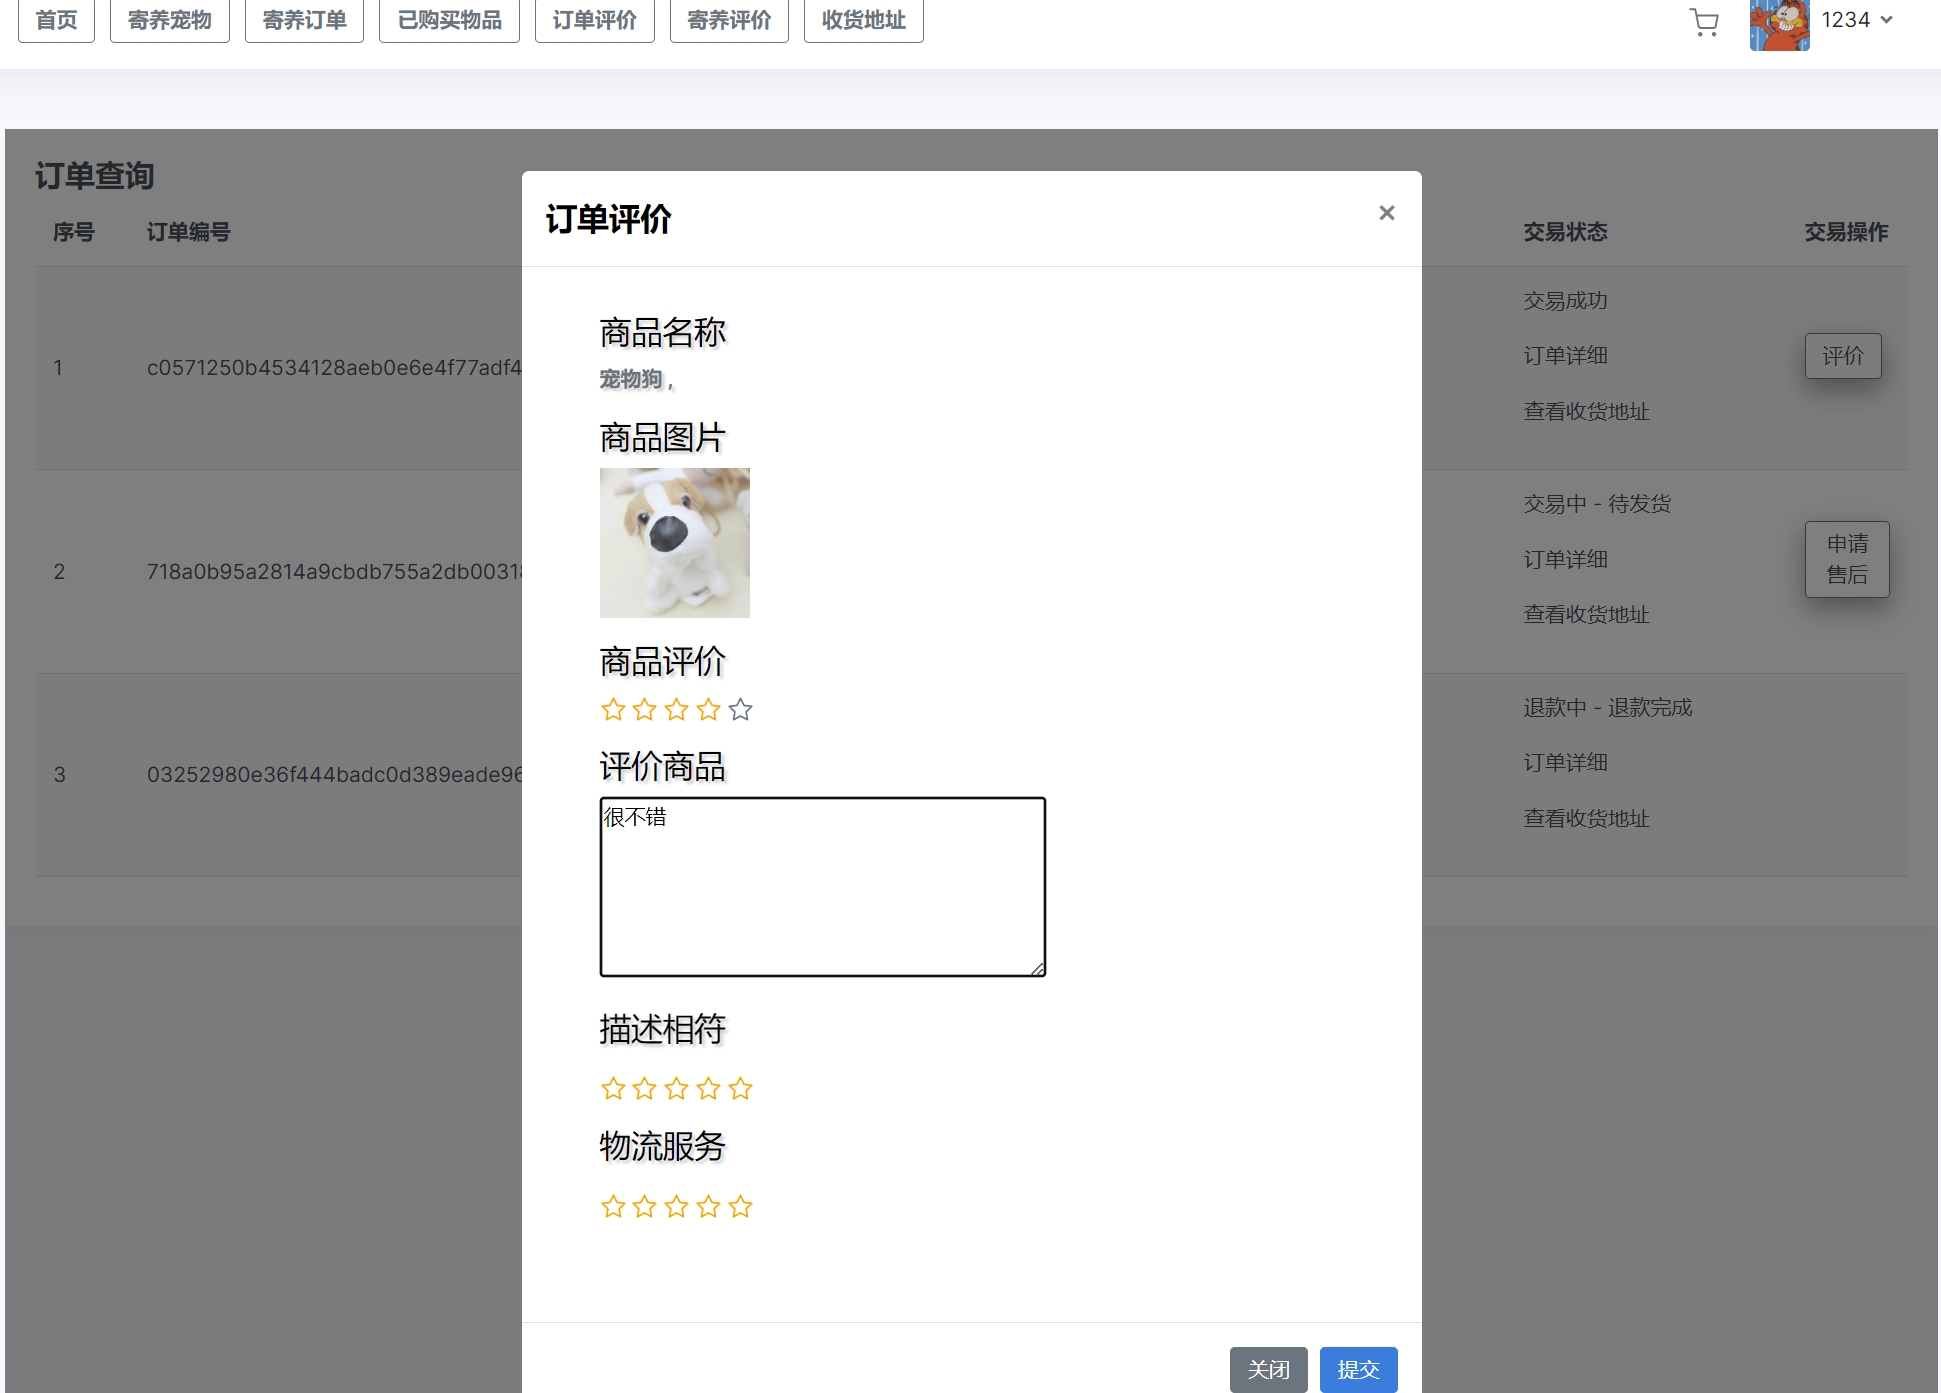The width and height of the screenshot is (1941, 1393).
Task: Select fourth star under 描述相符
Action: coord(709,1089)
